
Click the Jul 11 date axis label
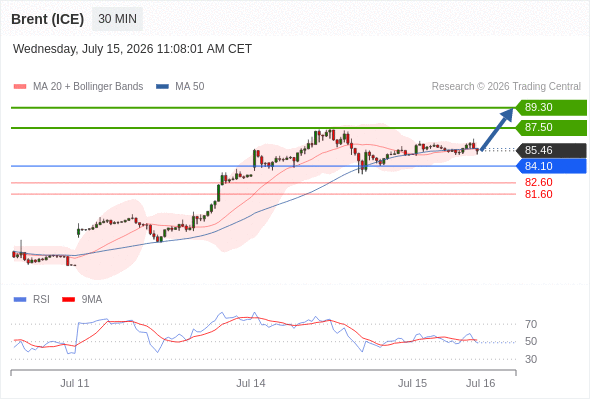75,383
